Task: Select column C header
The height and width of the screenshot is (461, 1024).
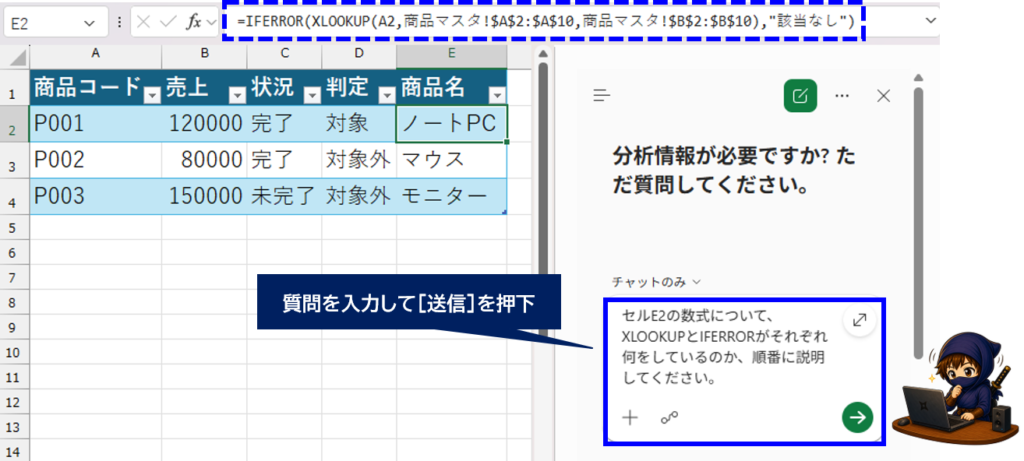Action: point(284,55)
